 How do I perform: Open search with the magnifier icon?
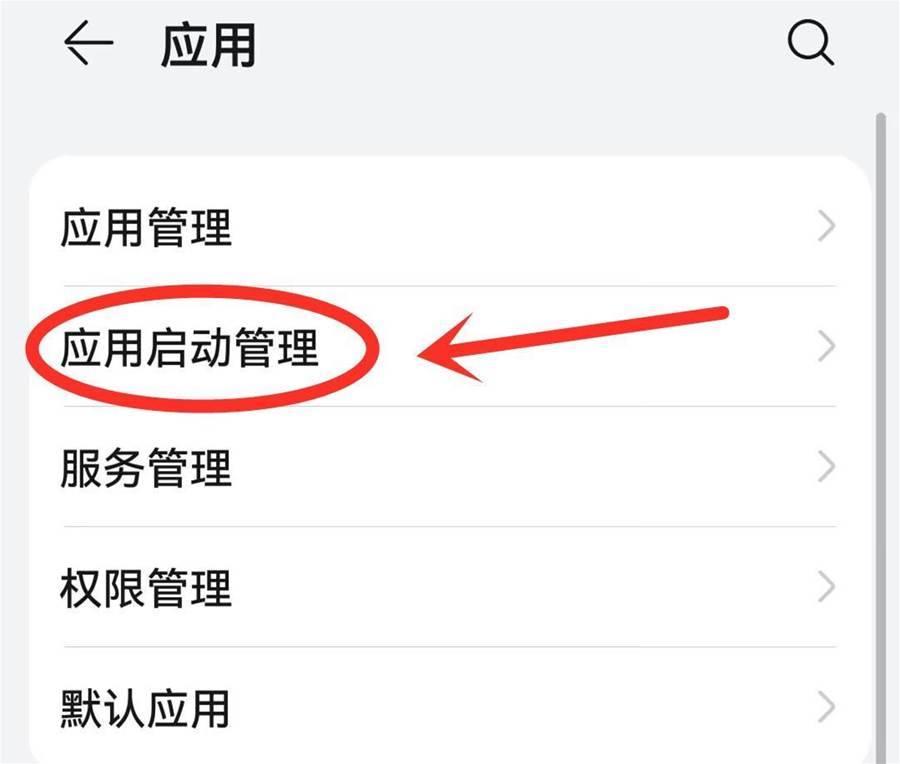[x=810, y=43]
